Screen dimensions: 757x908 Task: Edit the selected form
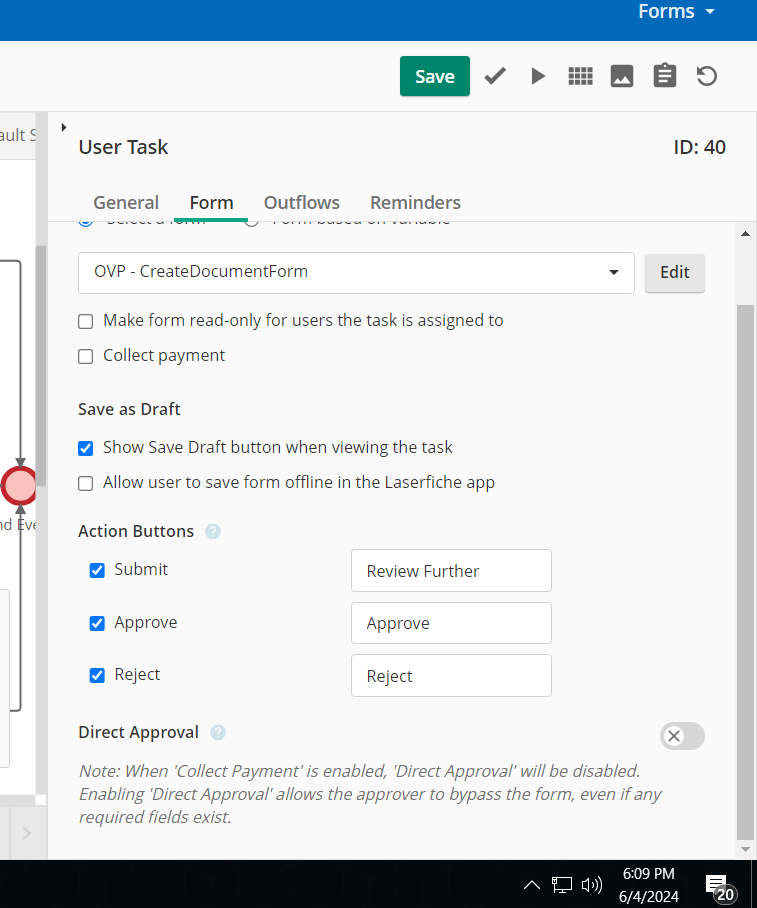[675, 273]
